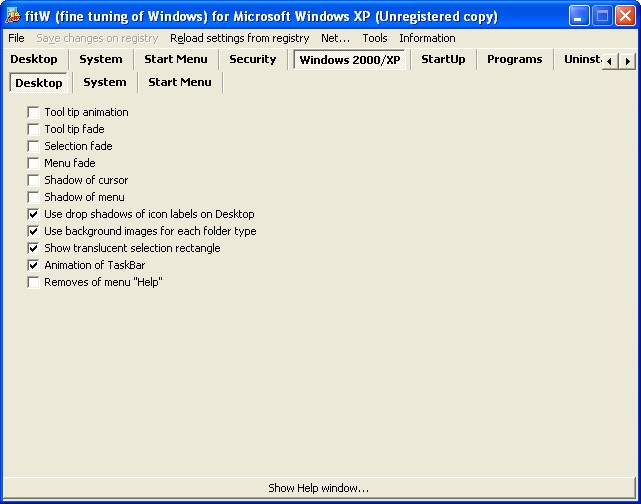Screen dimensions: 641x504
Task: Uncheck Use drop shadows of icon labels
Action: 33,214
